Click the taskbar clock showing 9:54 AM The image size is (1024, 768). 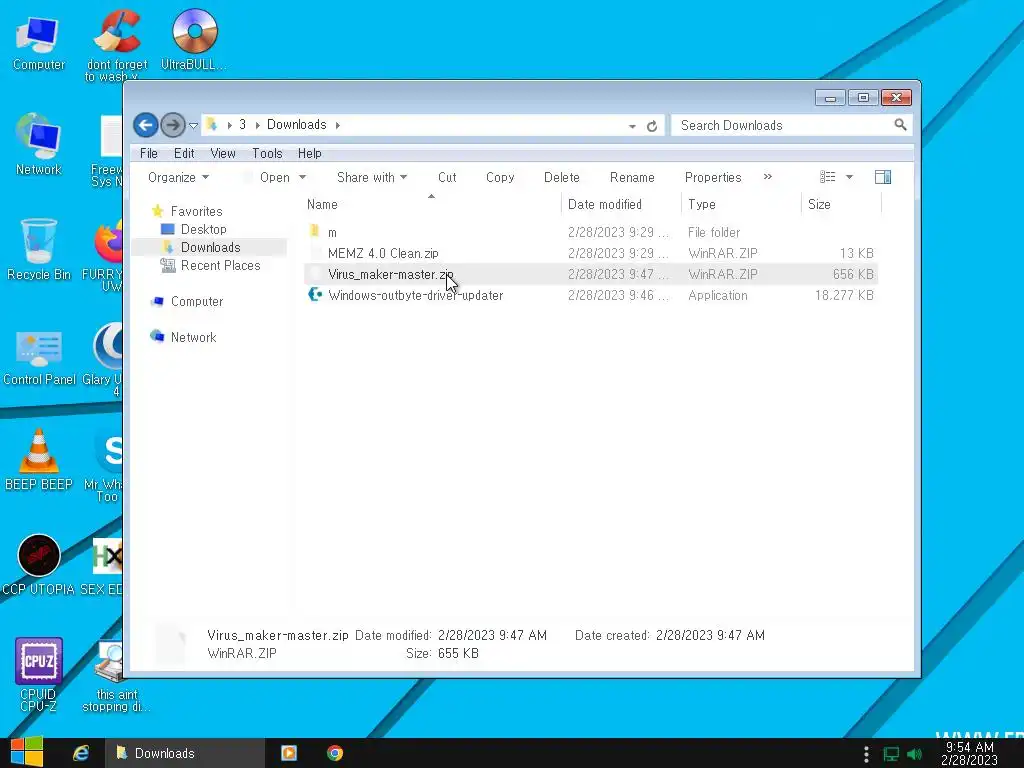pyautogui.click(x=969, y=753)
